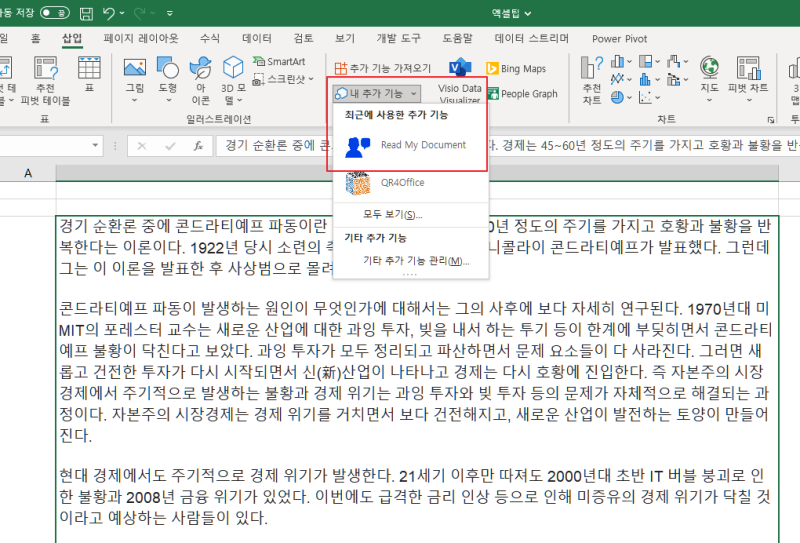Open the 수식 ribbon tab
Image resolution: width=800 pixels, height=543 pixels.
tap(210, 38)
